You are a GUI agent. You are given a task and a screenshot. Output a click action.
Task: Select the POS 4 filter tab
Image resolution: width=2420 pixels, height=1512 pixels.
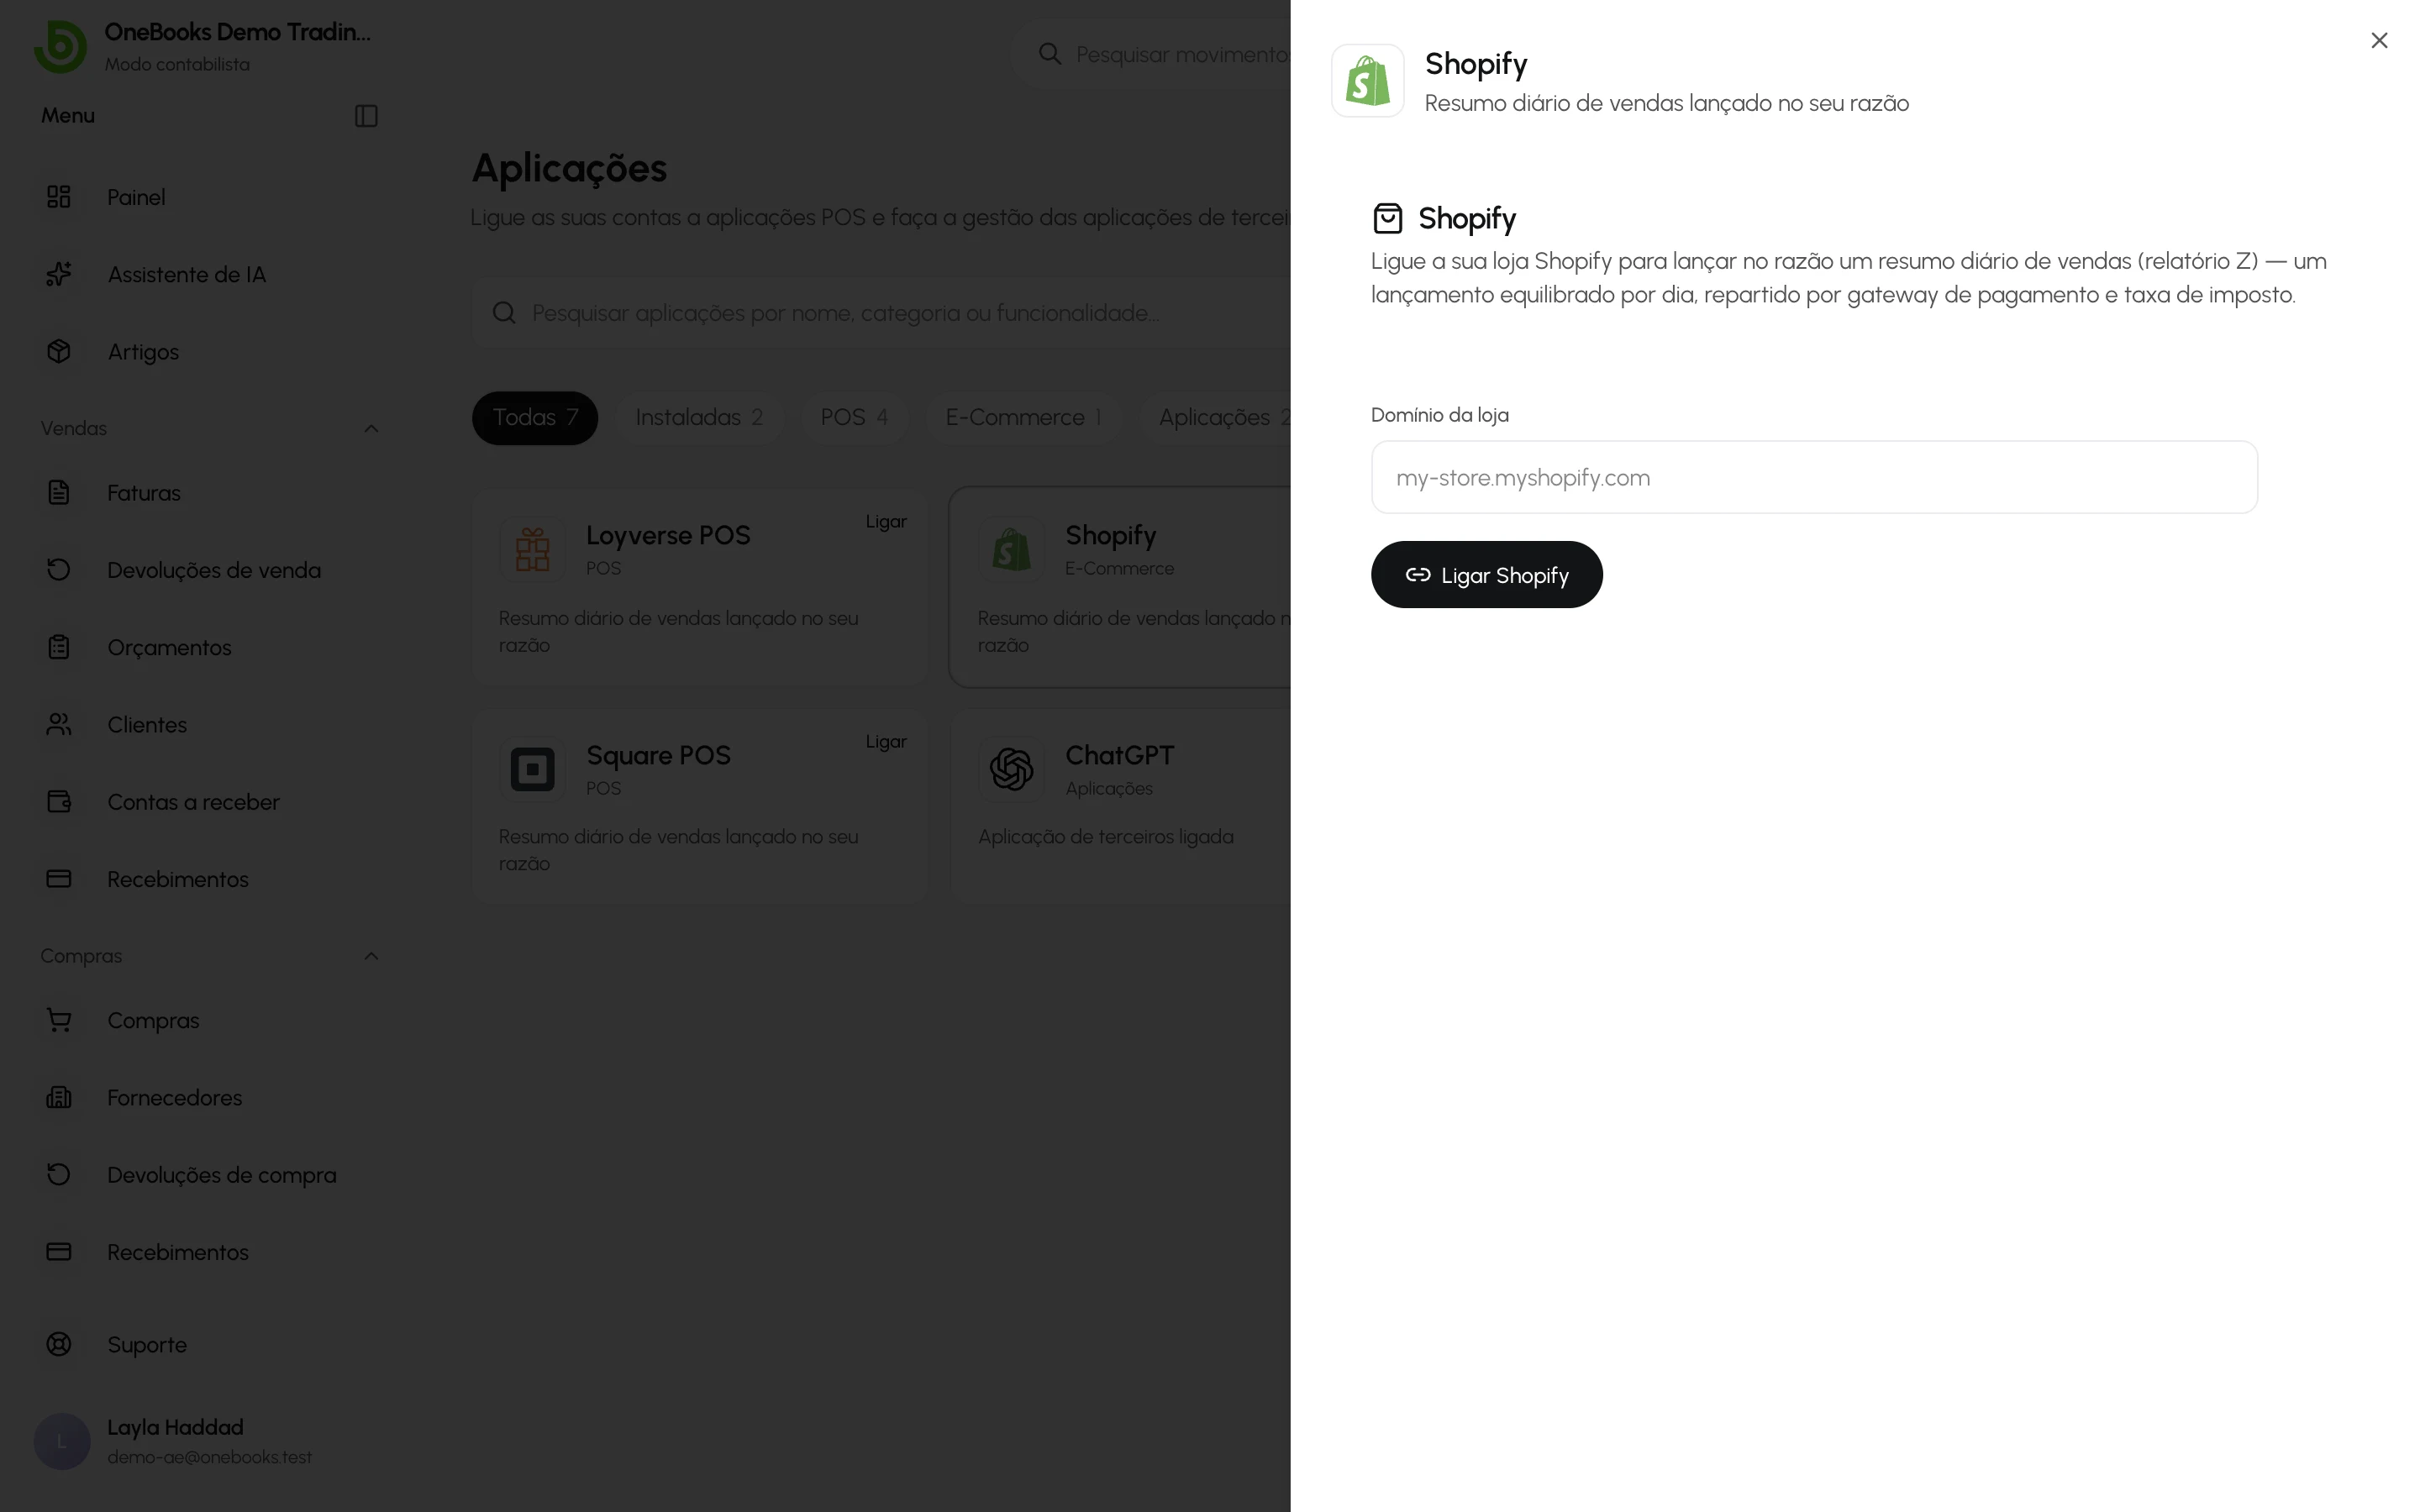pyautogui.click(x=854, y=417)
